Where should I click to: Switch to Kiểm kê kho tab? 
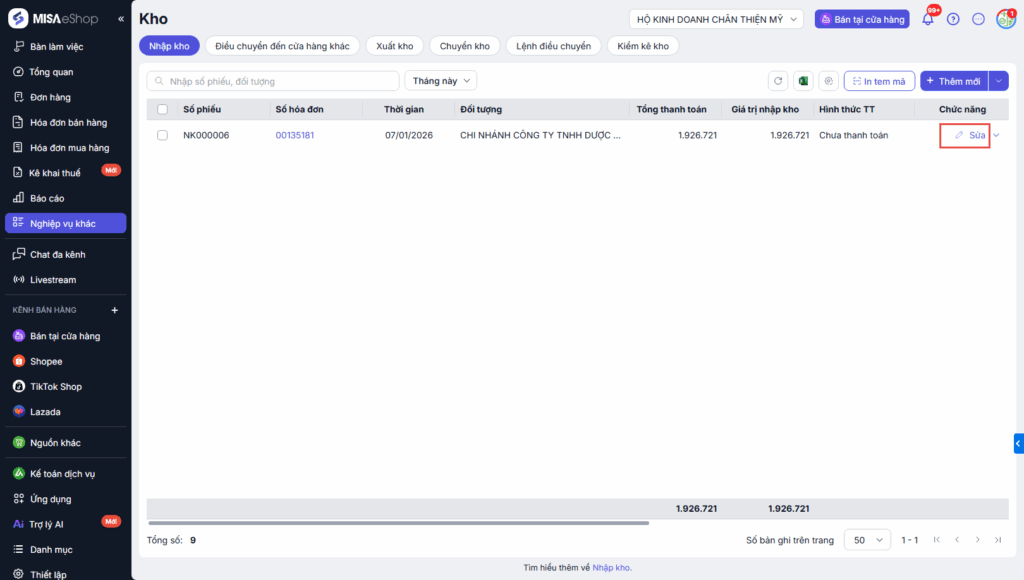pos(643,46)
